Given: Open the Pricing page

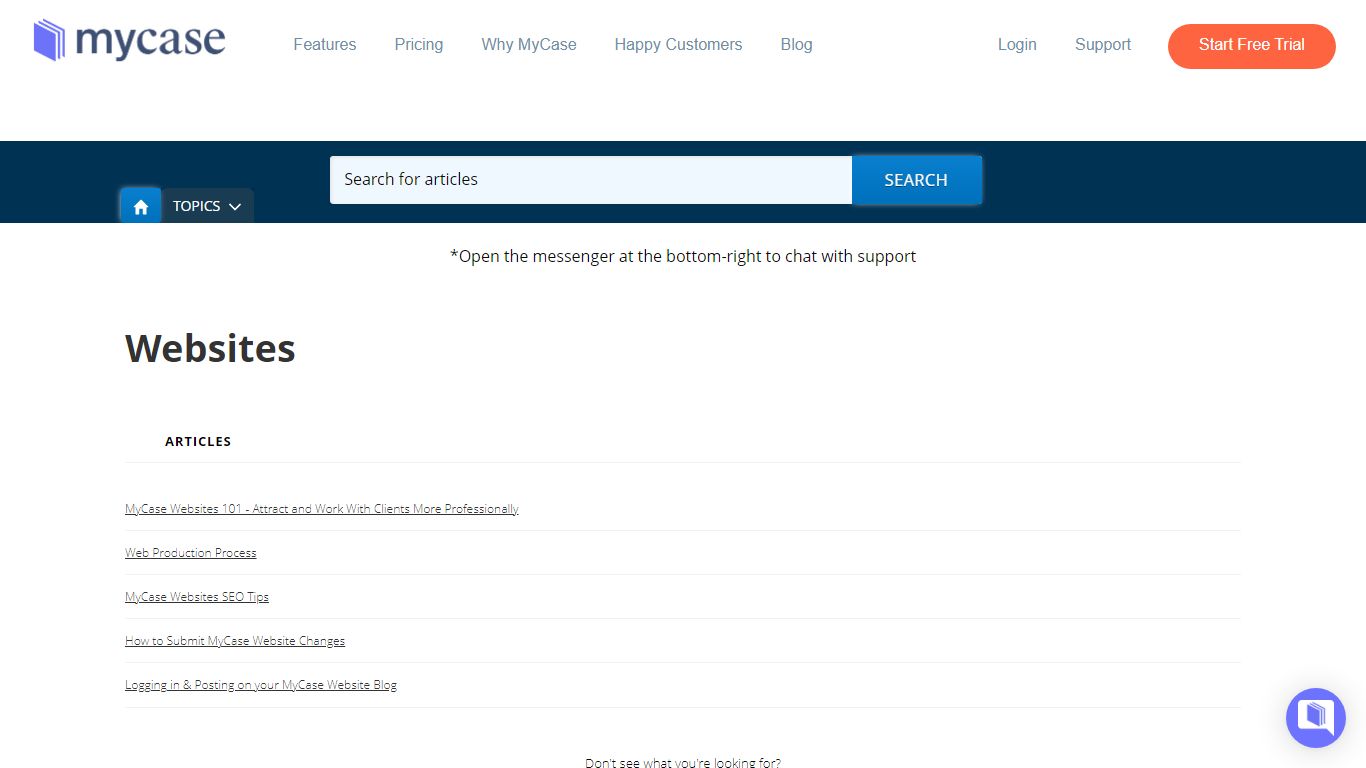Looking at the screenshot, I should pos(419,44).
